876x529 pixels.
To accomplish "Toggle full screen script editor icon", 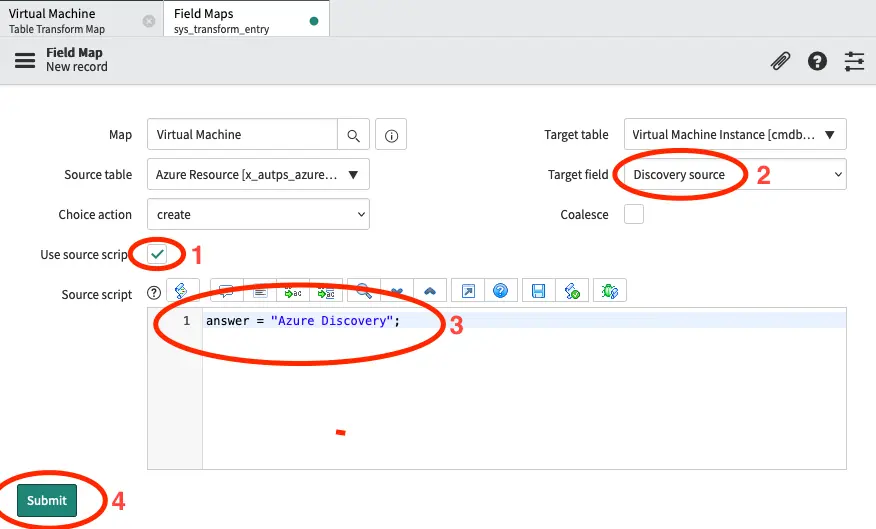I will tap(467, 291).
